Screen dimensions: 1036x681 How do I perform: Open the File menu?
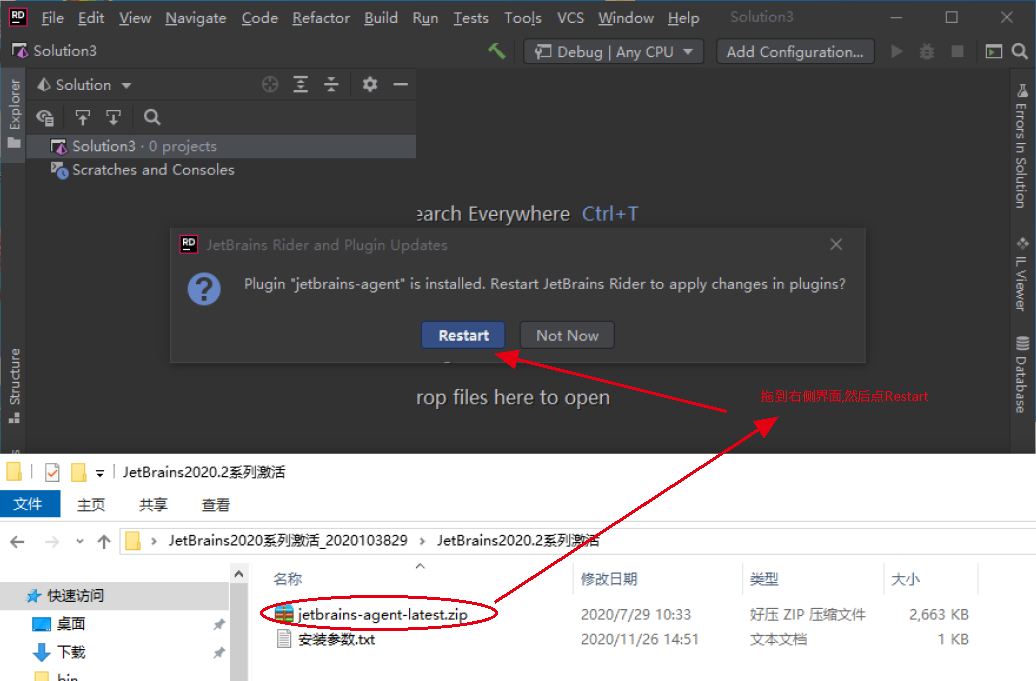point(52,18)
